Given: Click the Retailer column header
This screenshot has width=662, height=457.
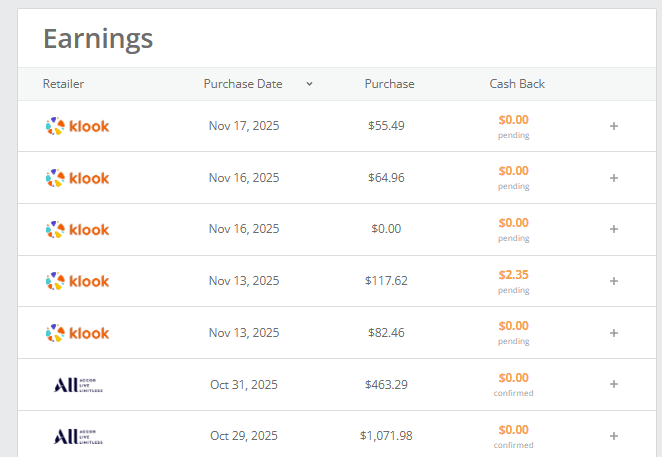Looking at the screenshot, I should click(63, 84).
